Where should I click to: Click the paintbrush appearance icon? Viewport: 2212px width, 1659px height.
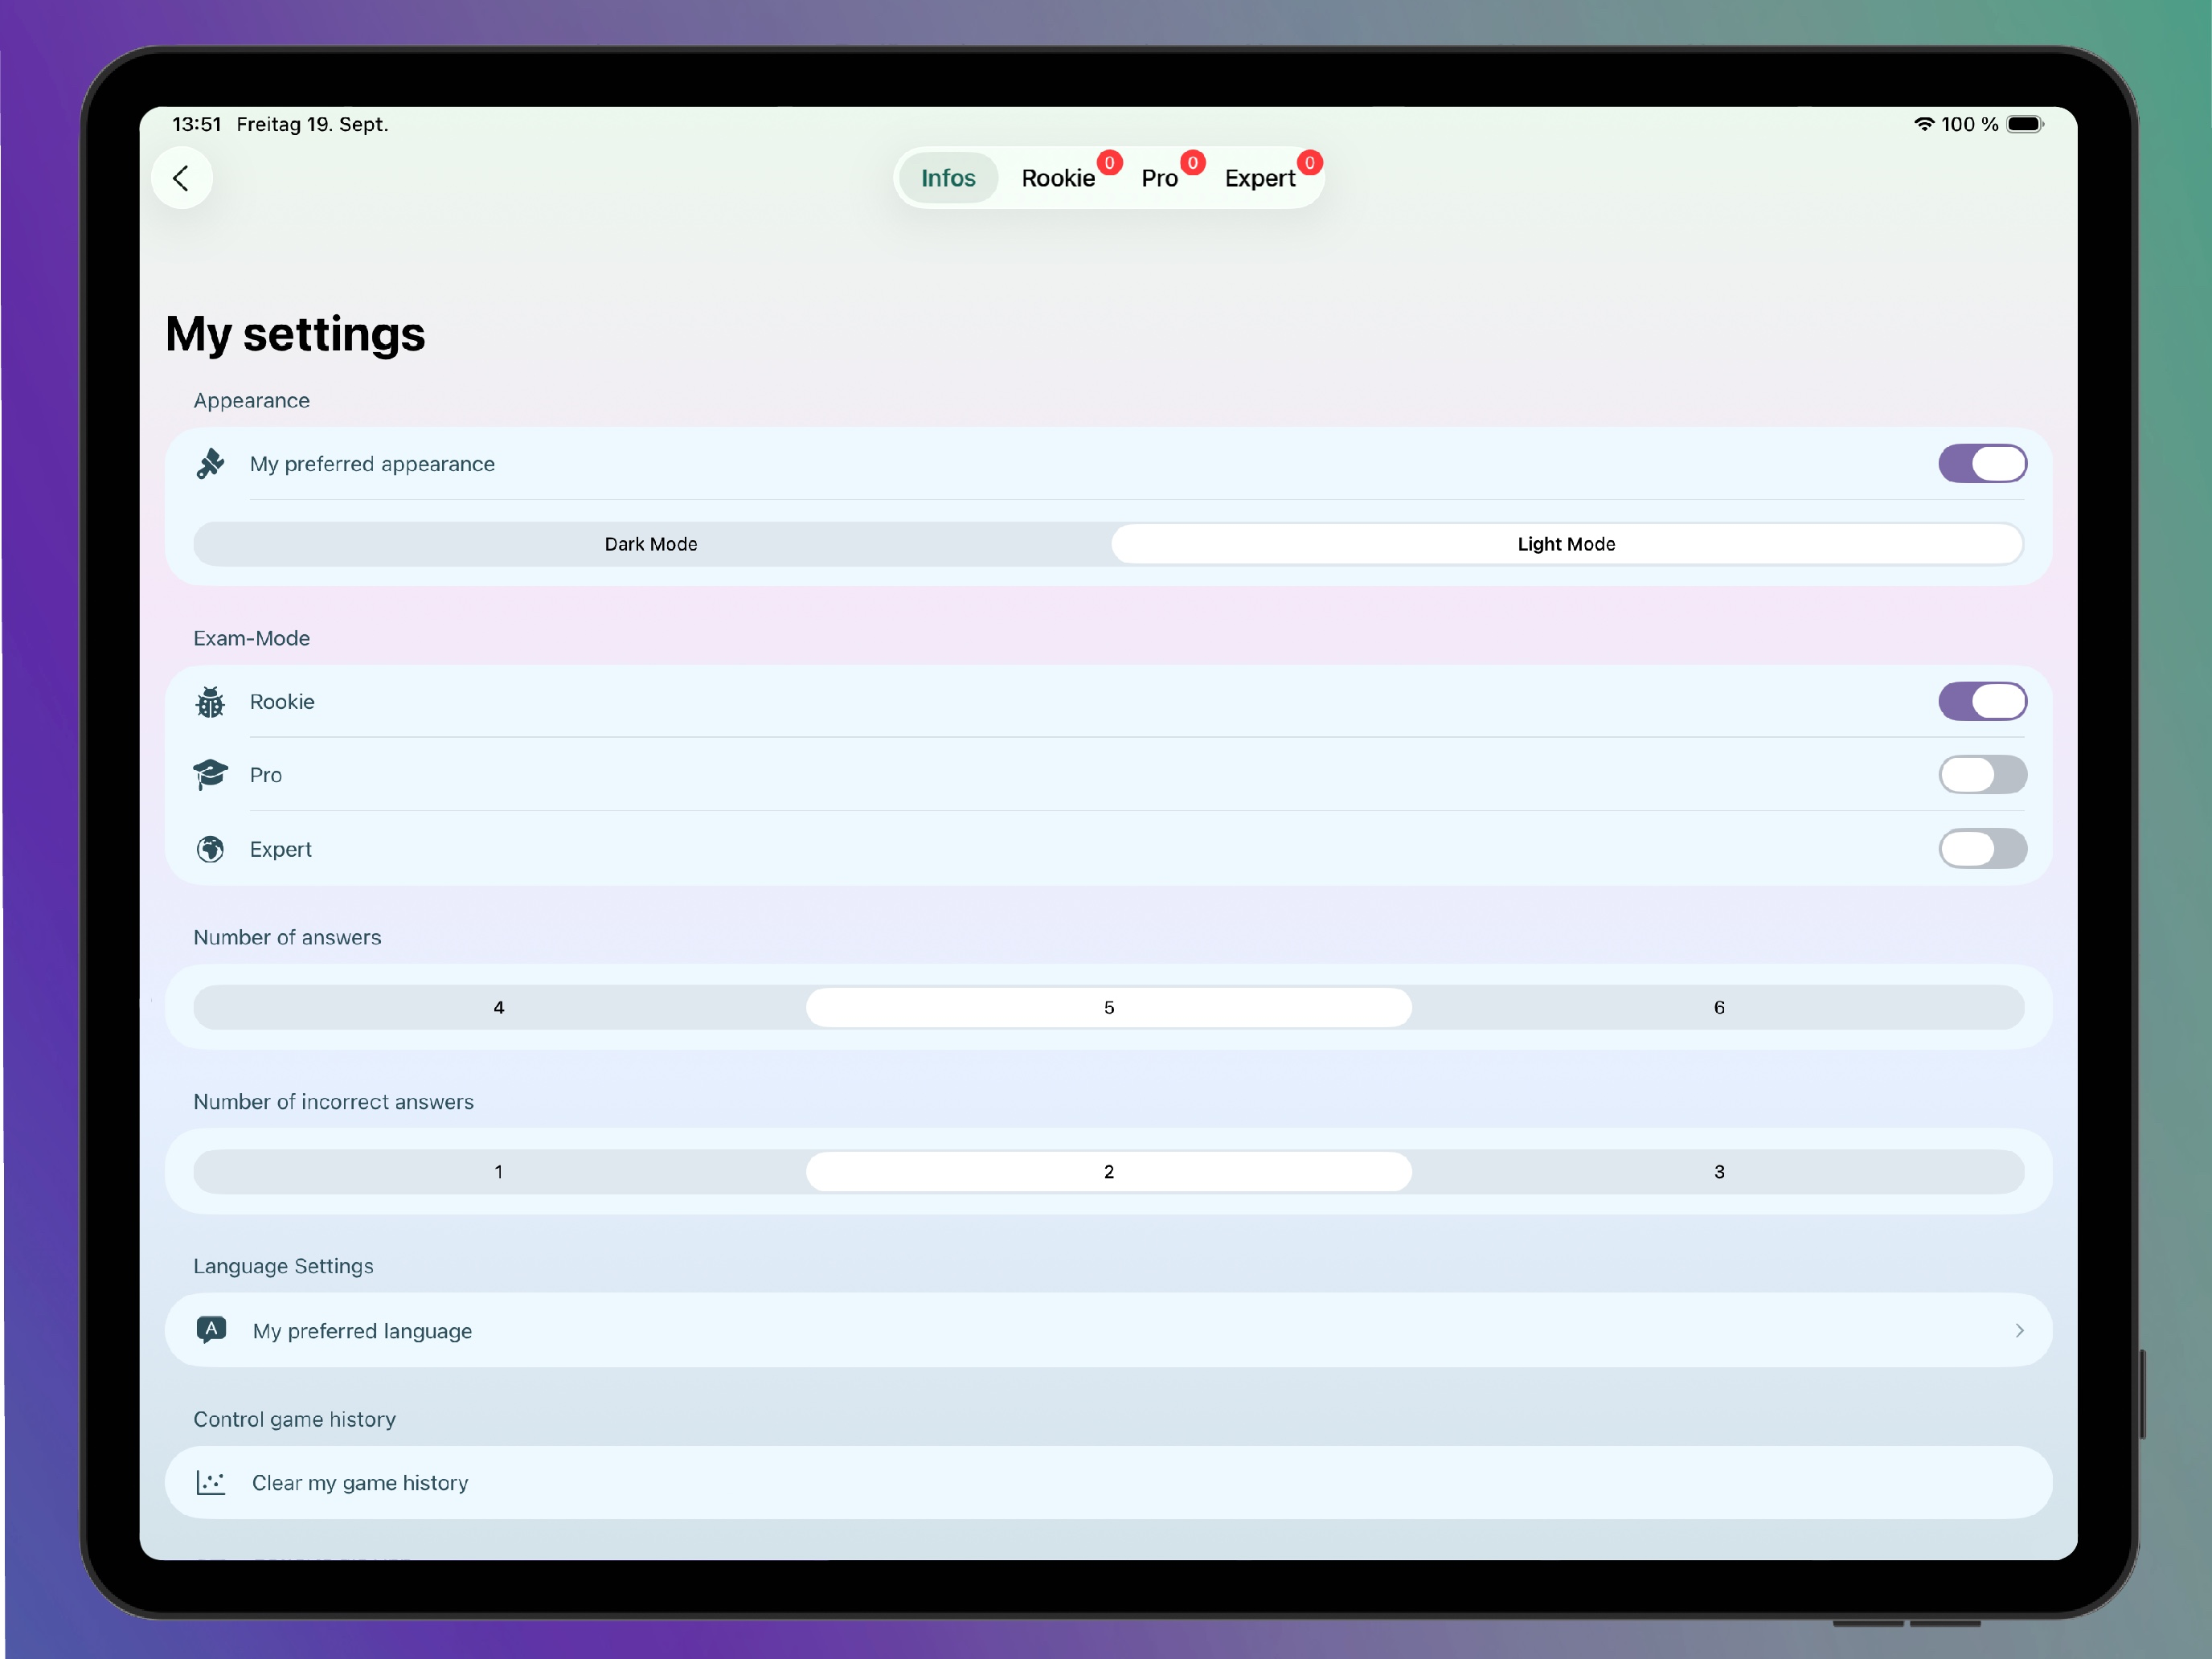210,464
